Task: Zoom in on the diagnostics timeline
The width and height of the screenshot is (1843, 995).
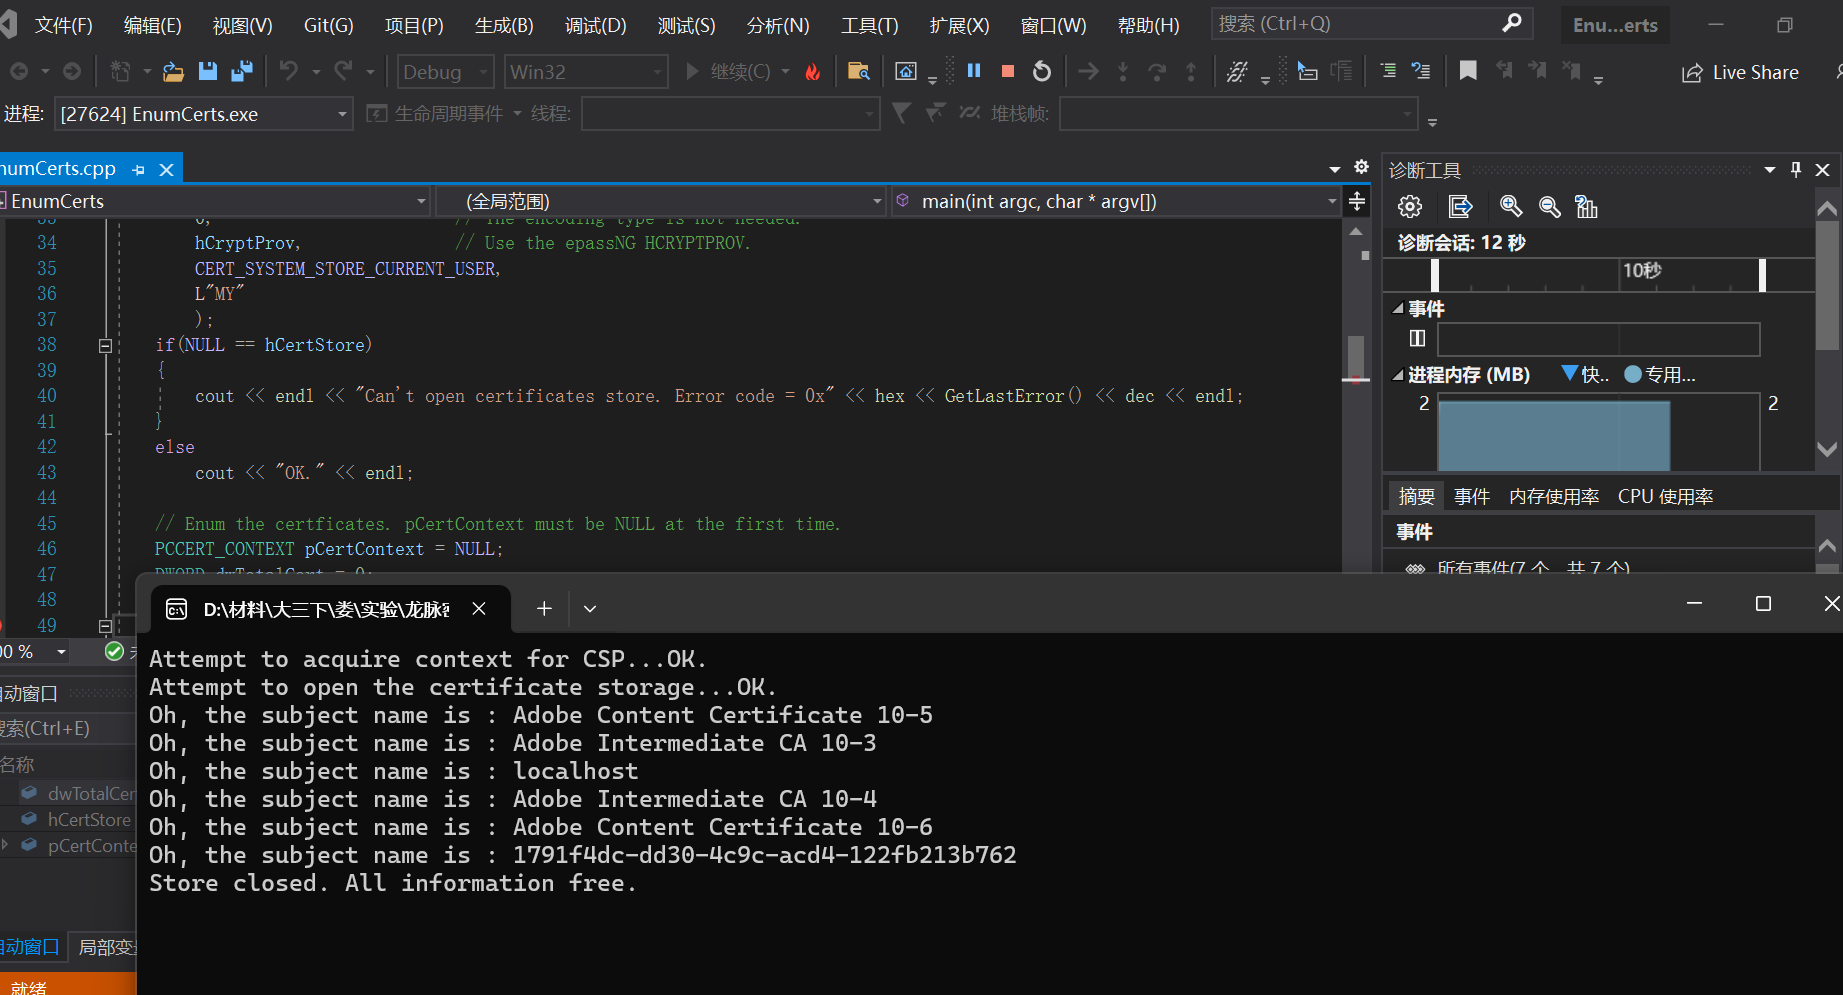Action: pos(1511,207)
